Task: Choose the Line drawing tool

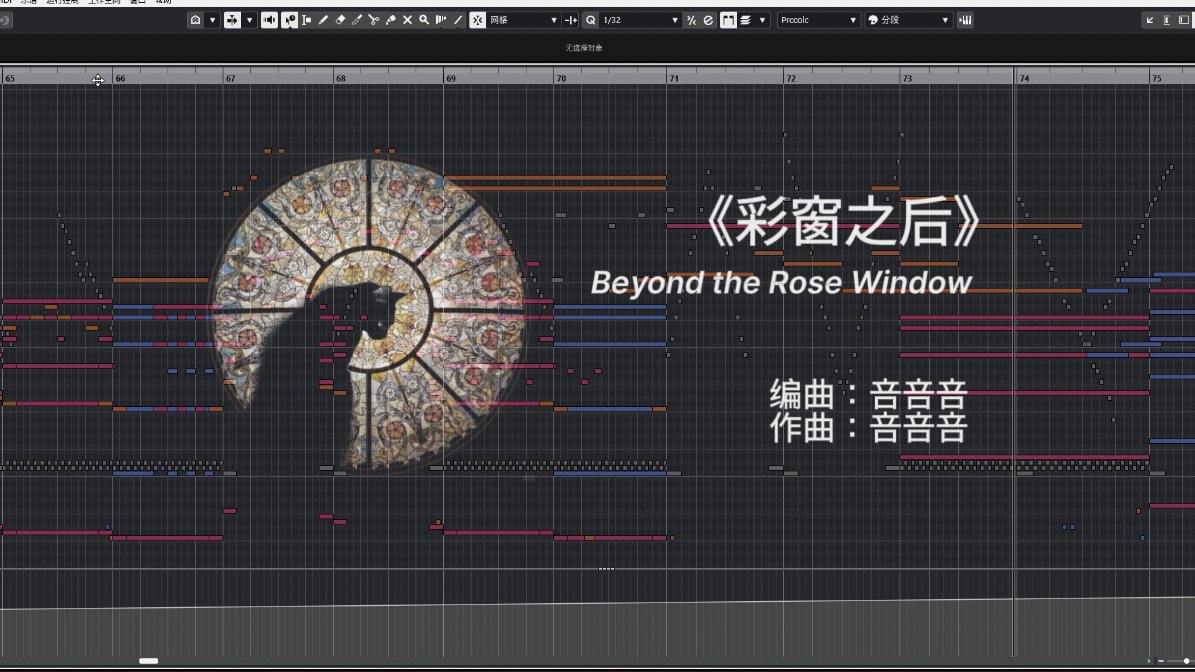Action: pyautogui.click(x=457, y=21)
